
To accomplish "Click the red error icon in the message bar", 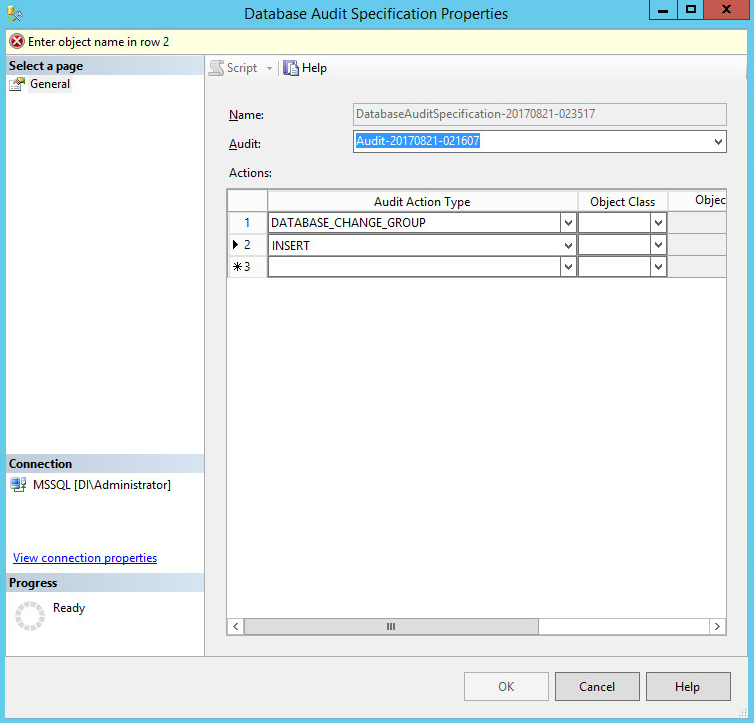I will pyautogui.click(x=17, y=42).
